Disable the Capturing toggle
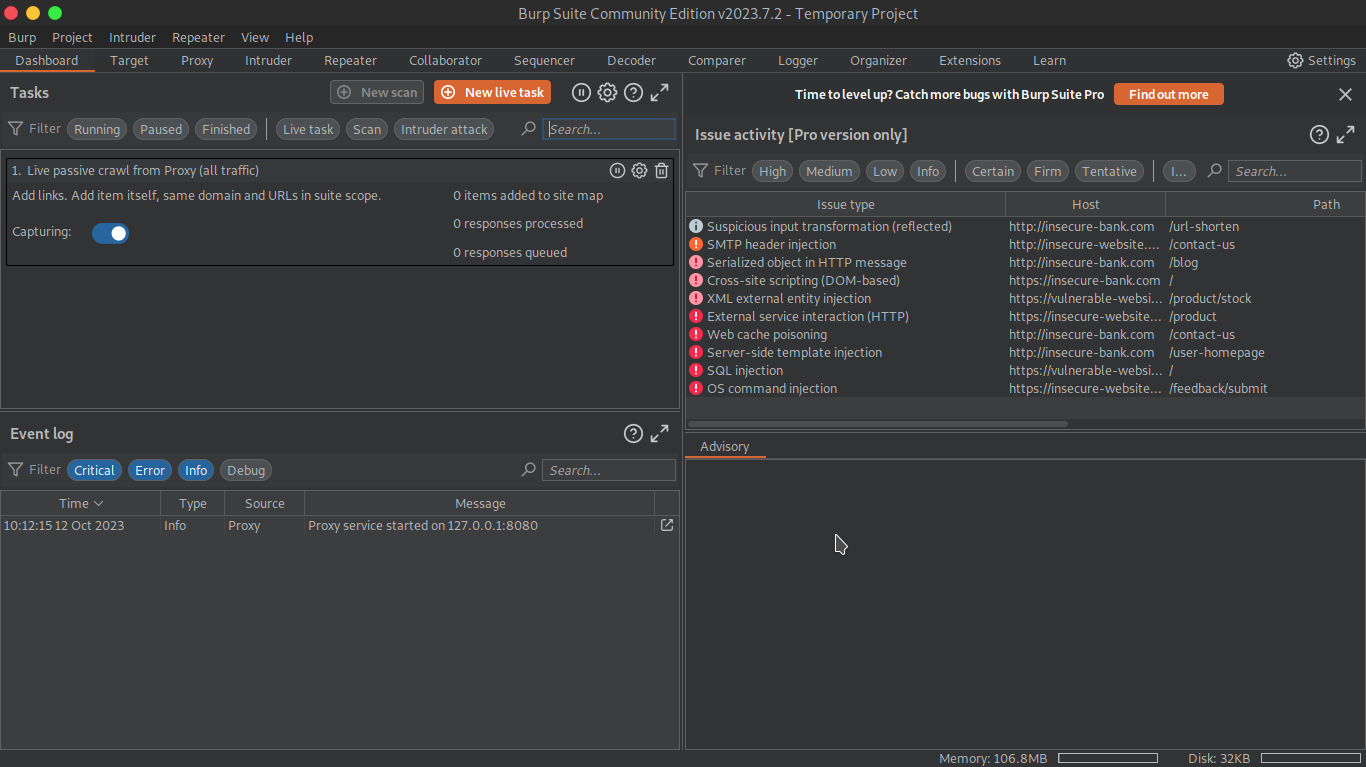The width and height of the screenshot is (1366, 767). (110, 232)
